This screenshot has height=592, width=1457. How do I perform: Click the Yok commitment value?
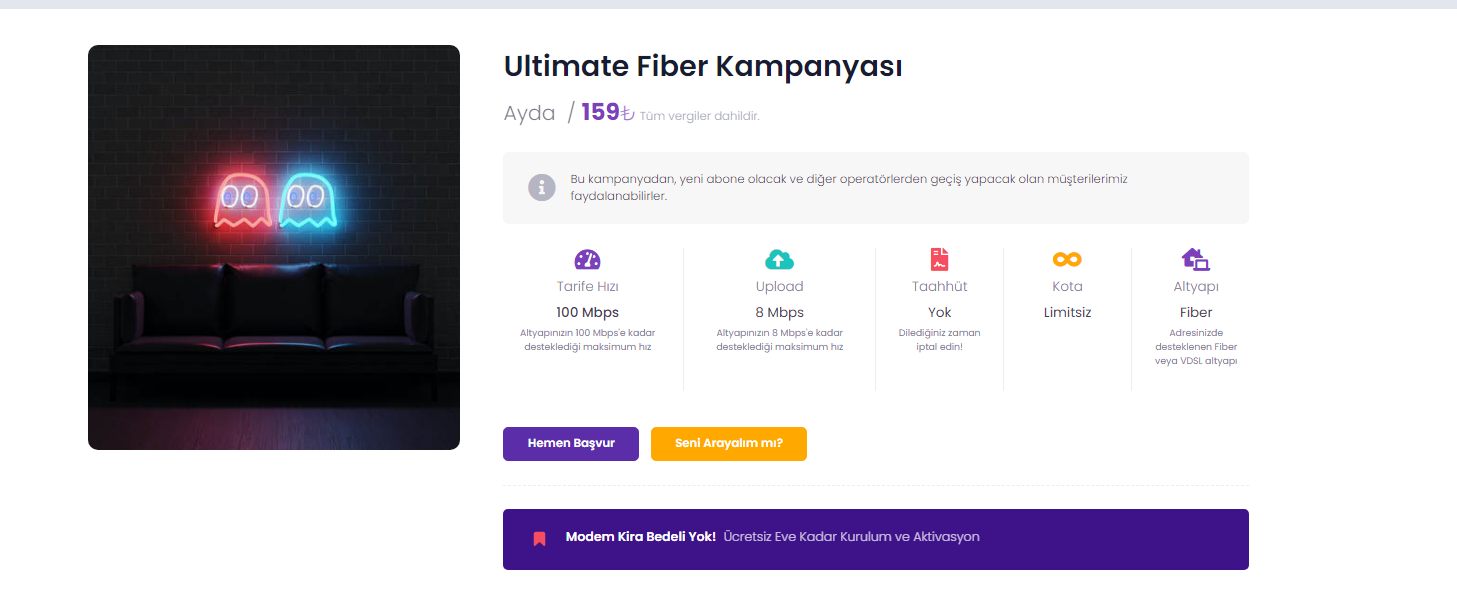[x=939, y=312]
